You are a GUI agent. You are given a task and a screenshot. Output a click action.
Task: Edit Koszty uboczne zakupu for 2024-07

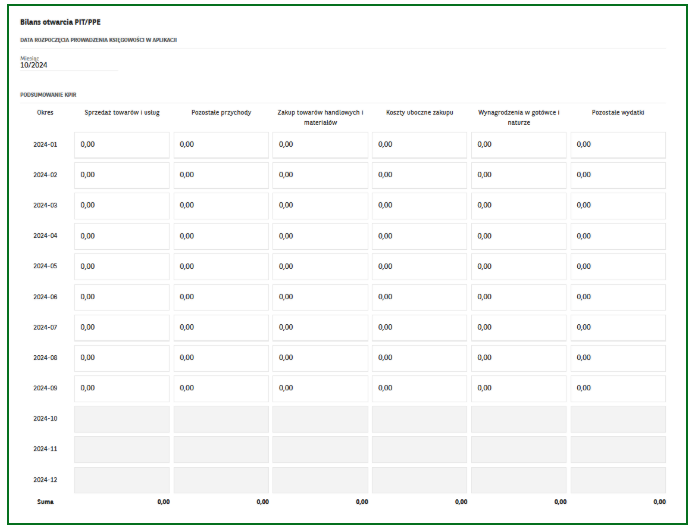pyautogui.click(x=419, y=328)
